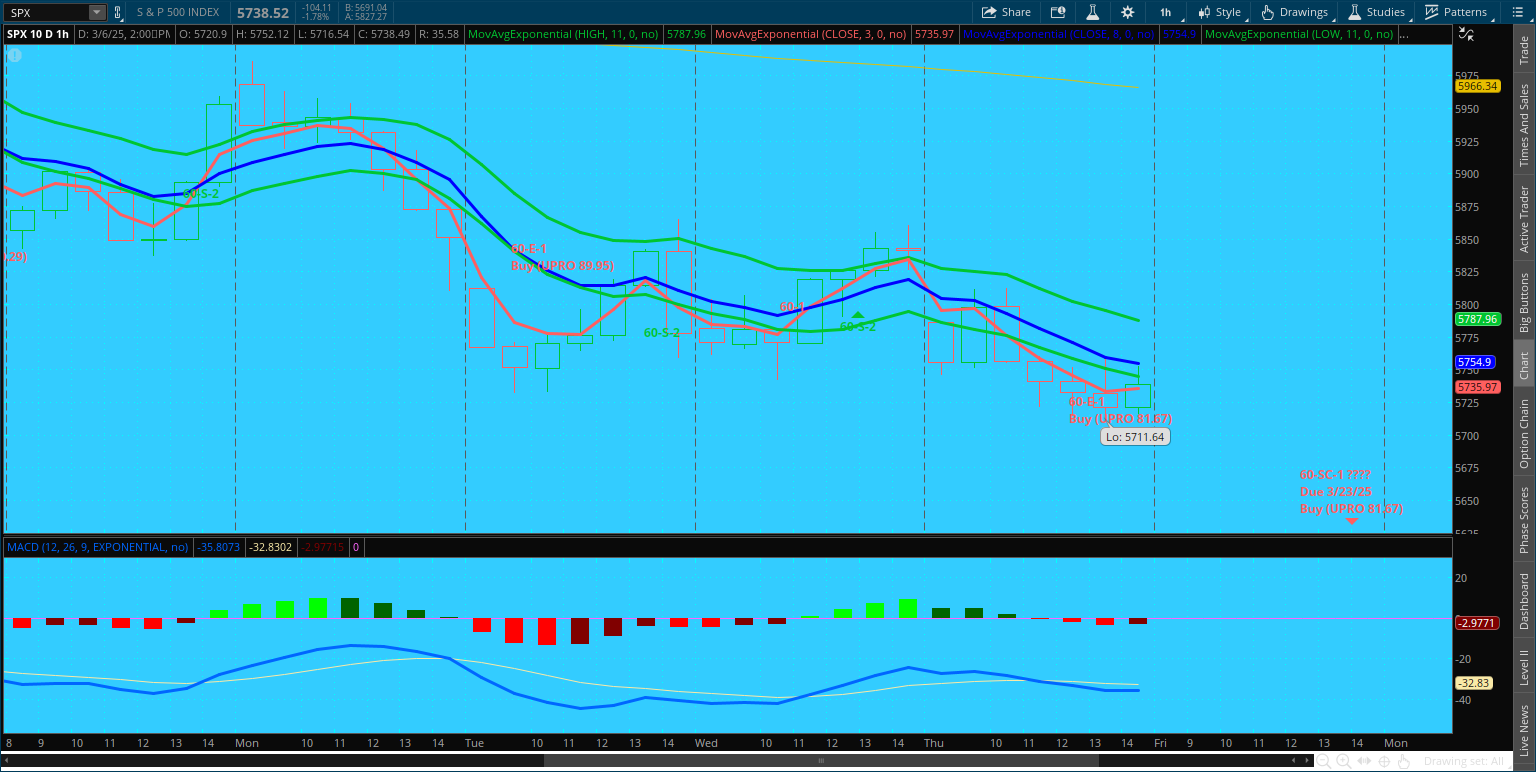Click the SPX symbol input field
This screenshot has width=1536, height=772.
(x=47, y=12)
